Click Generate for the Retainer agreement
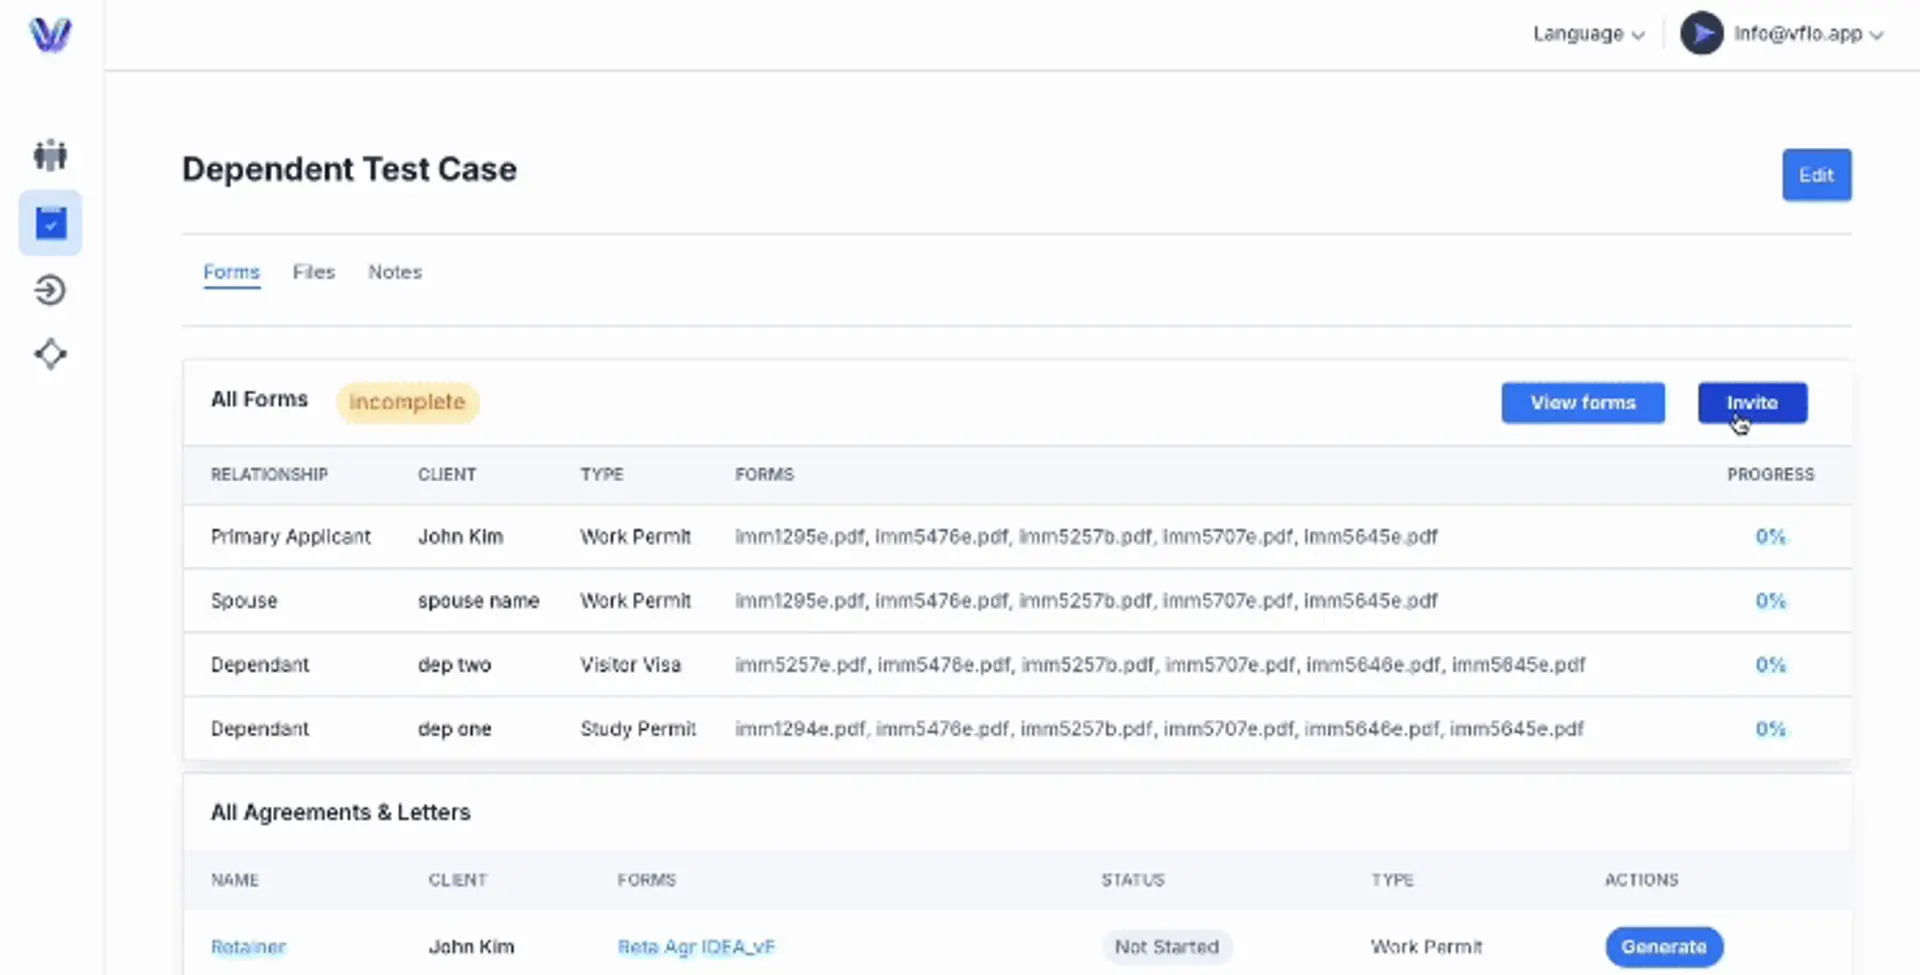The height and width of the screenshot is (975, 1920). click(x=1664, y=947)
